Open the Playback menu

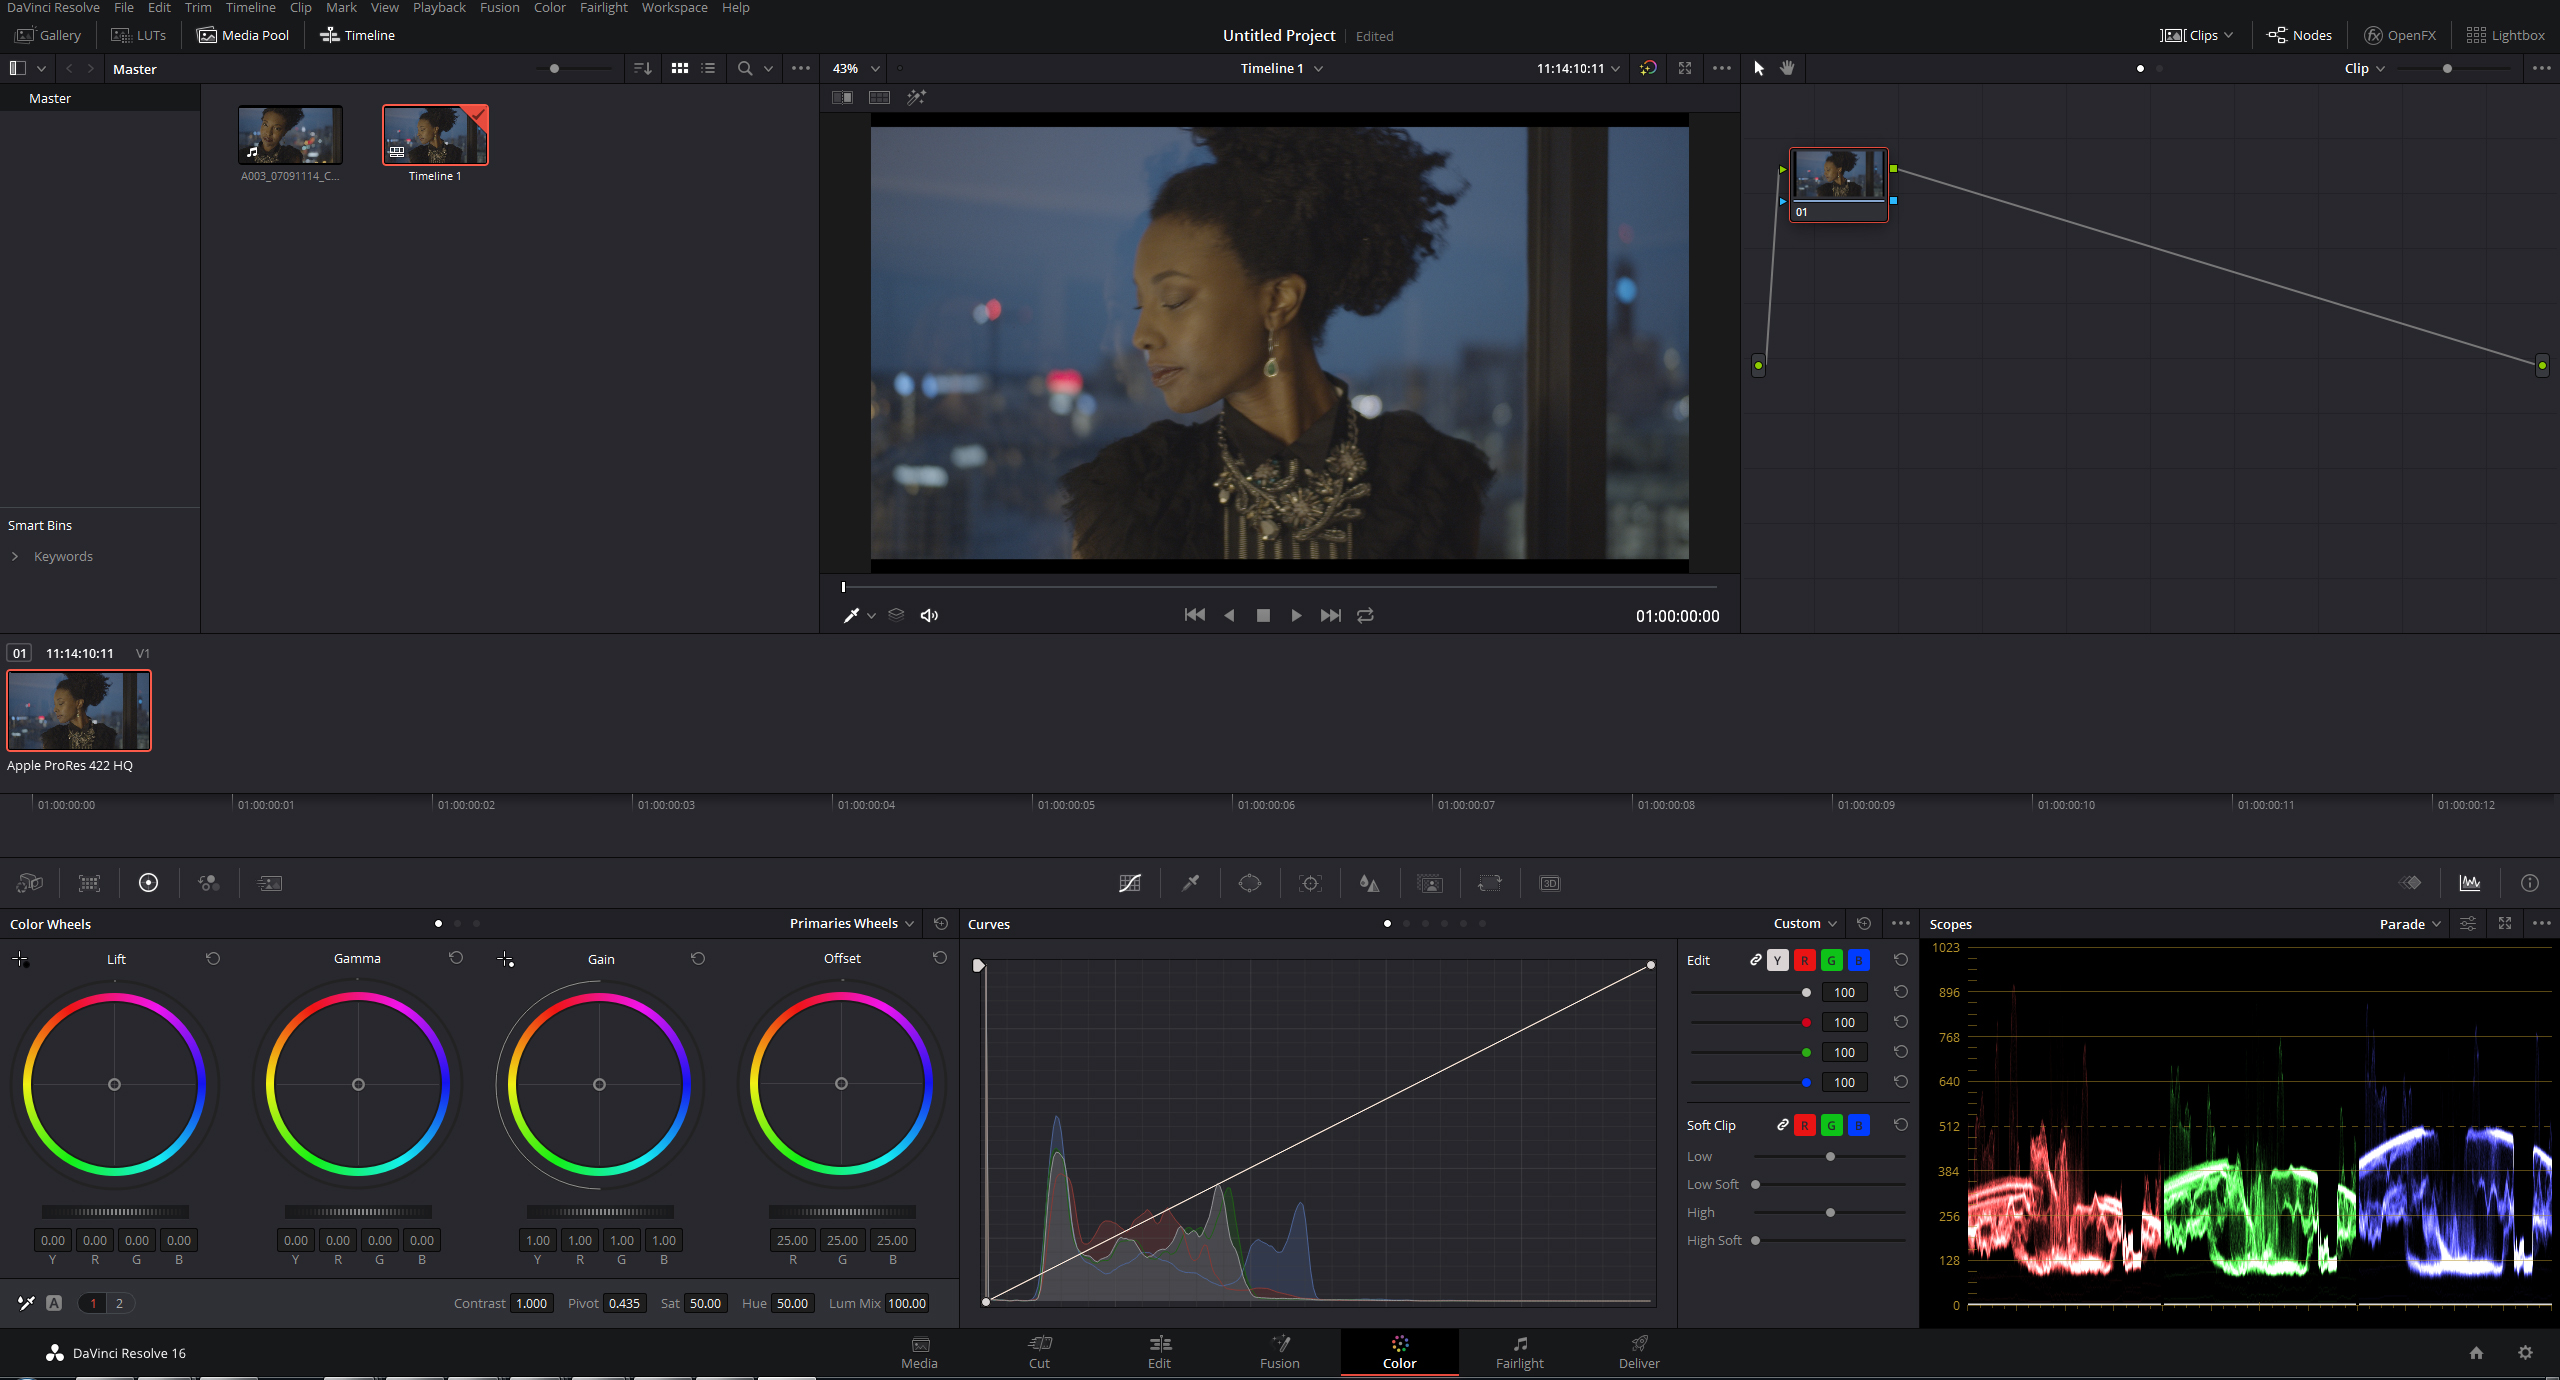pos(439,8)
